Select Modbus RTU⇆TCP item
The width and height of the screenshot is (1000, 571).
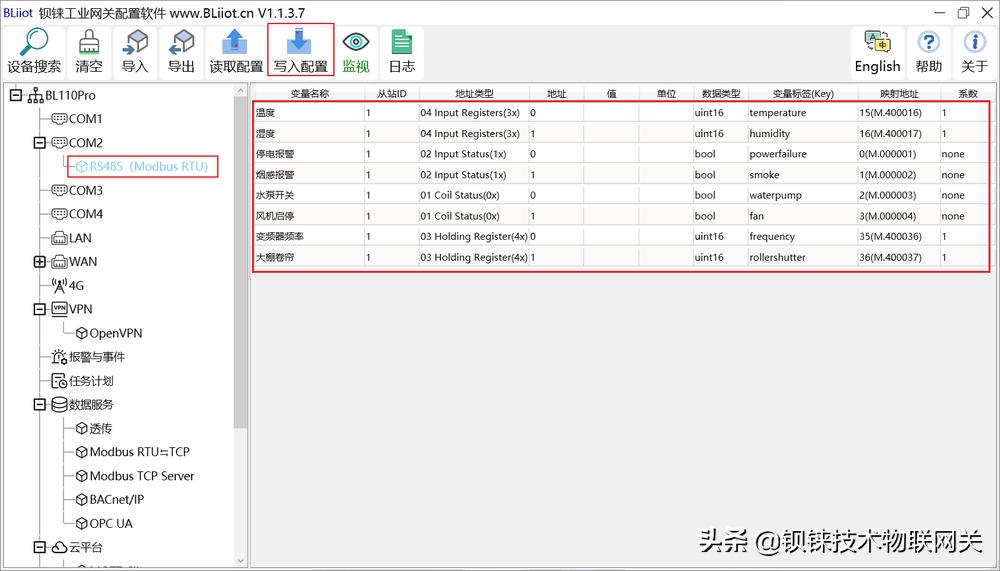(140, 452)
